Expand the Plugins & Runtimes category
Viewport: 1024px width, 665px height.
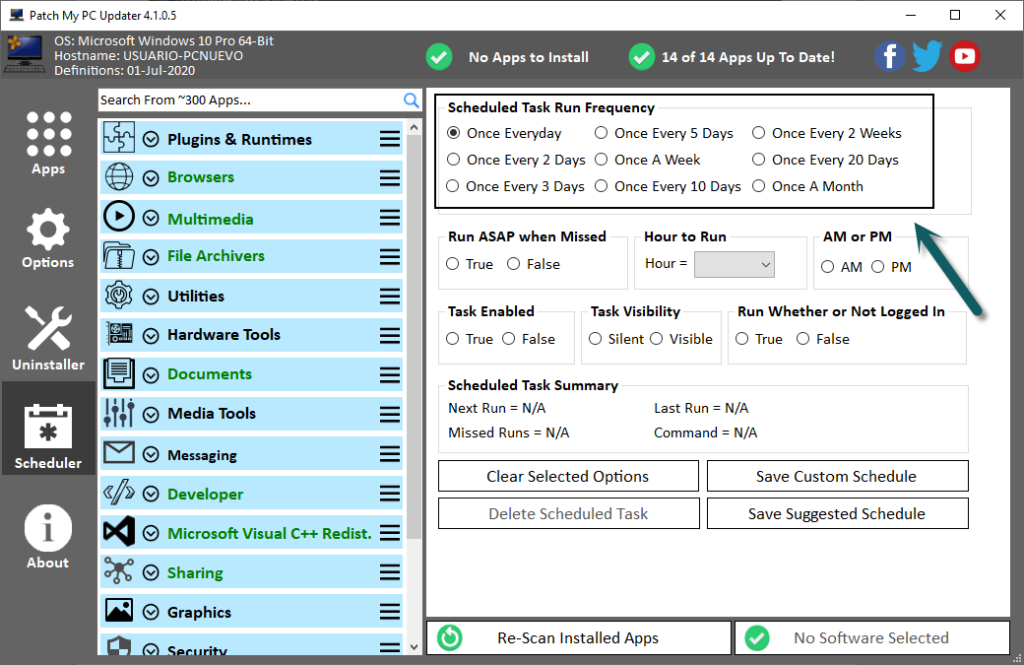coord(151,139)
